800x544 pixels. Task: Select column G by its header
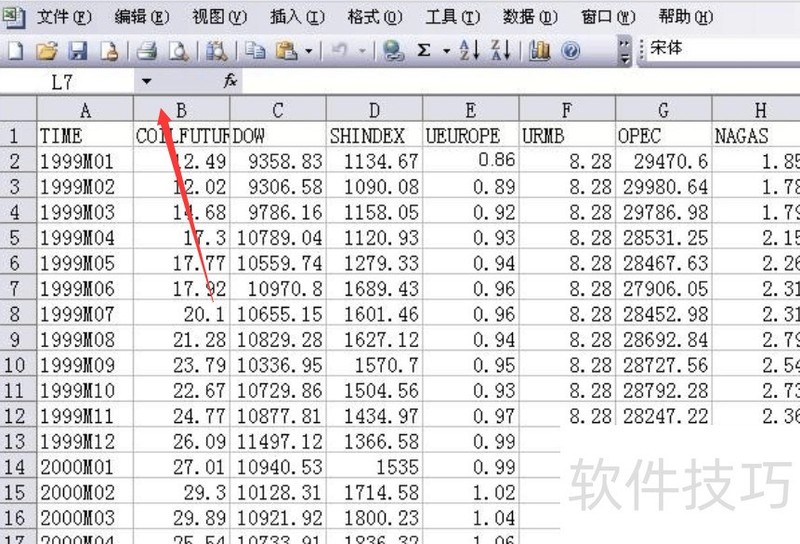click(664, 109)
